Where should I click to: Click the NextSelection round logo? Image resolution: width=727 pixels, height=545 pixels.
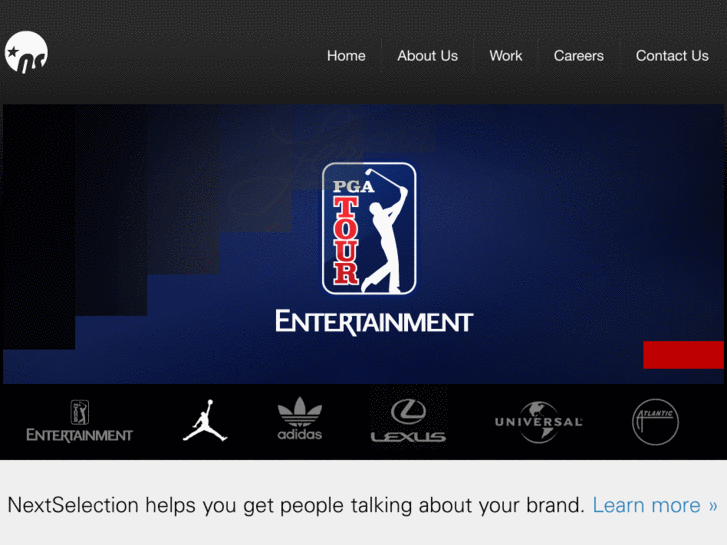pos(26,52)
